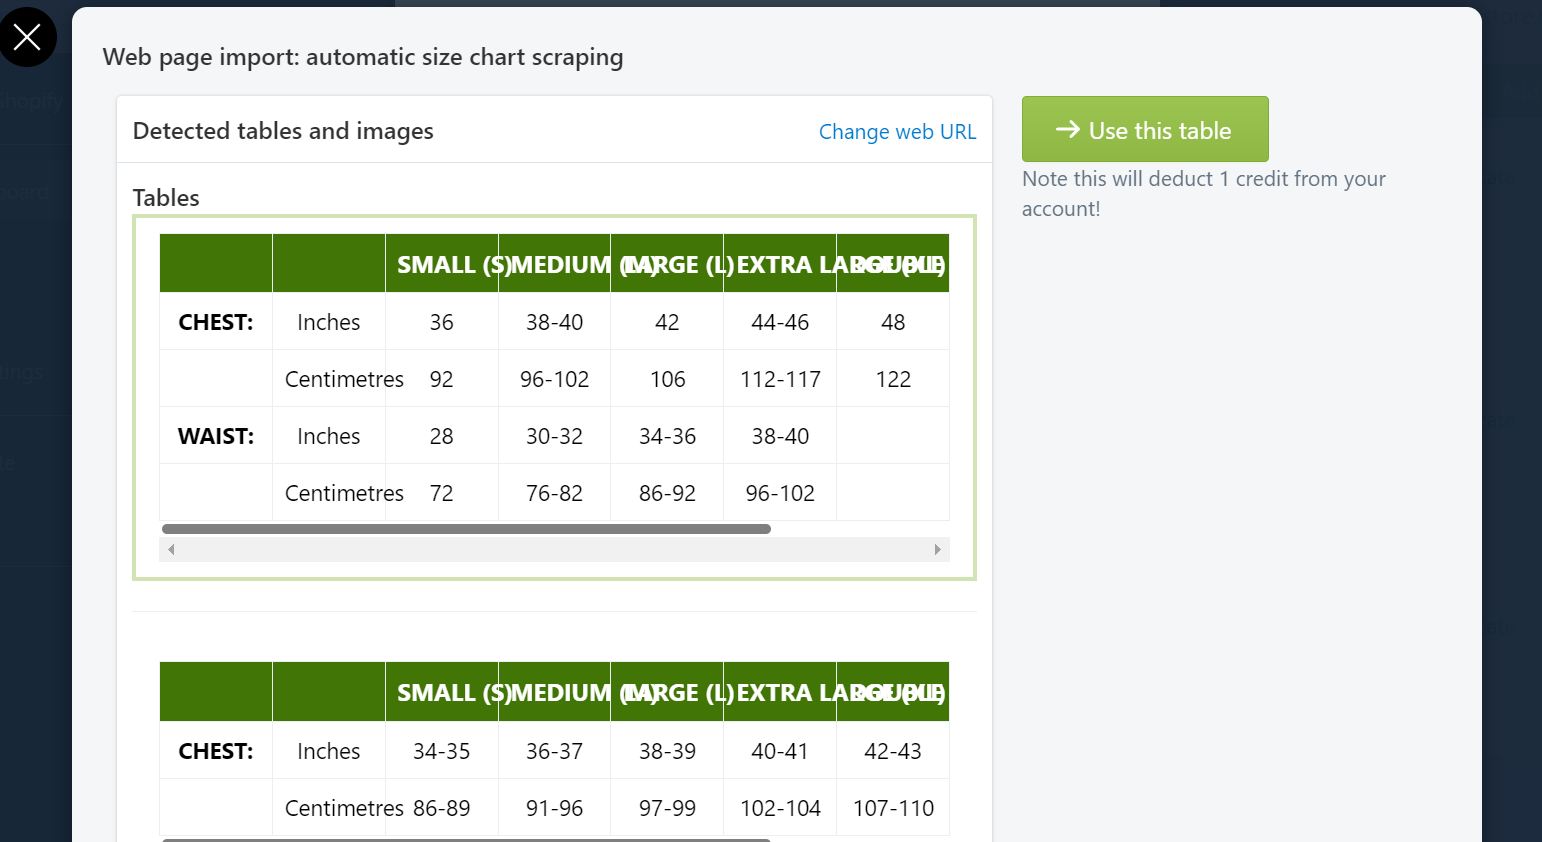Click the Tables section heading
1542x842 pixels.
[x=166, y=197]
